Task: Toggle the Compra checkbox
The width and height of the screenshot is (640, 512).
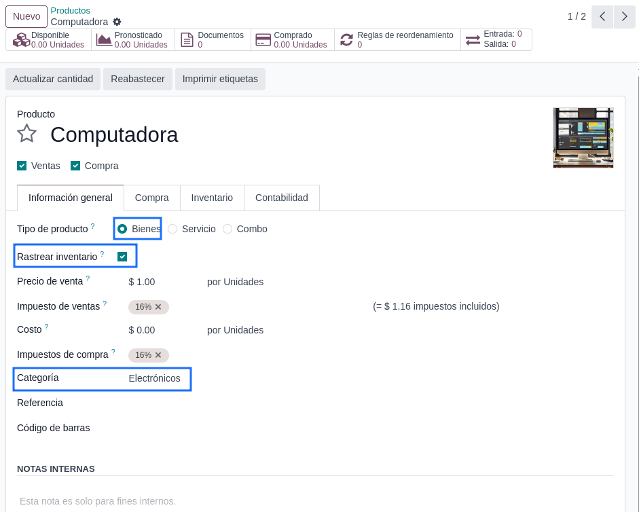Action: 75,166
